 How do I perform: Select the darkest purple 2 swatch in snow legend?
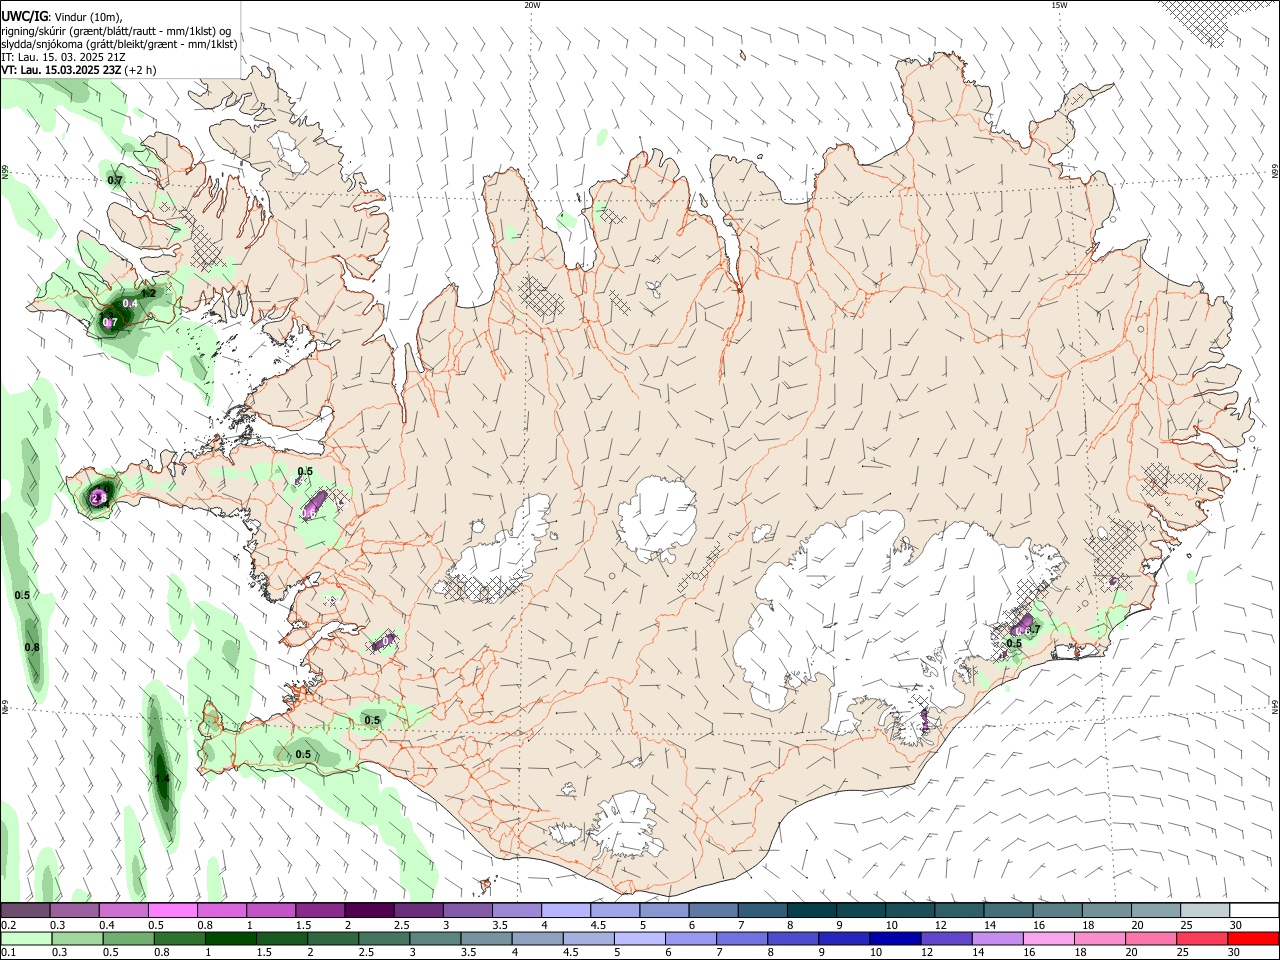(x=369, y=911)
